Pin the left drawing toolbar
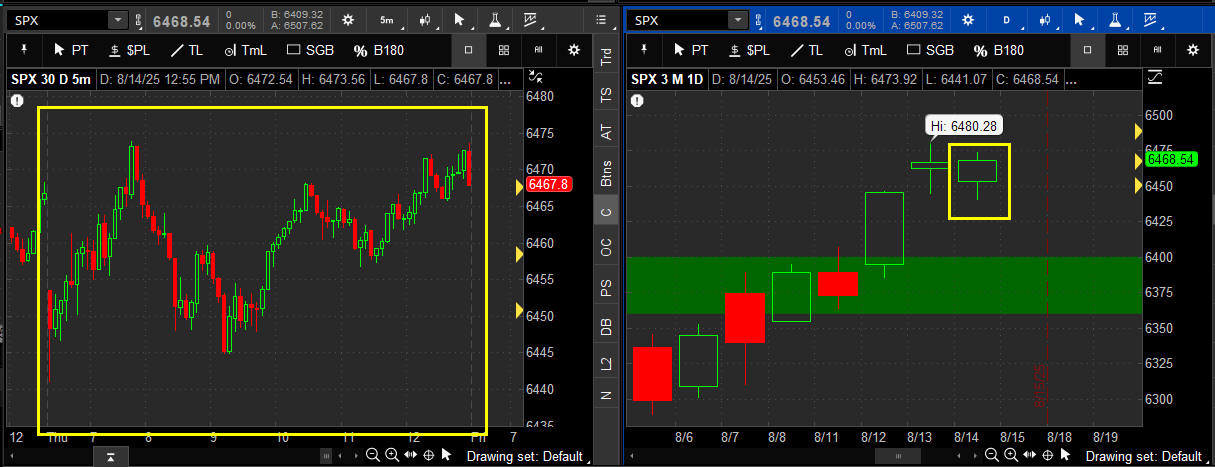1215x467 pixels. pyautogui.click(x=22, y=49)
